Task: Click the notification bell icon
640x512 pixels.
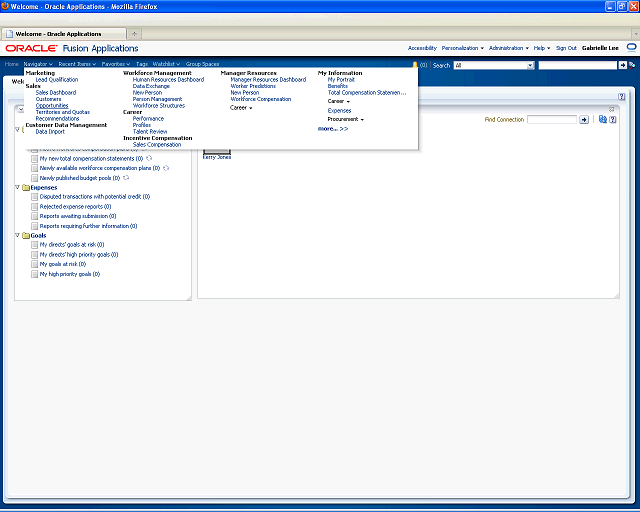Action: tap(415, 65)
